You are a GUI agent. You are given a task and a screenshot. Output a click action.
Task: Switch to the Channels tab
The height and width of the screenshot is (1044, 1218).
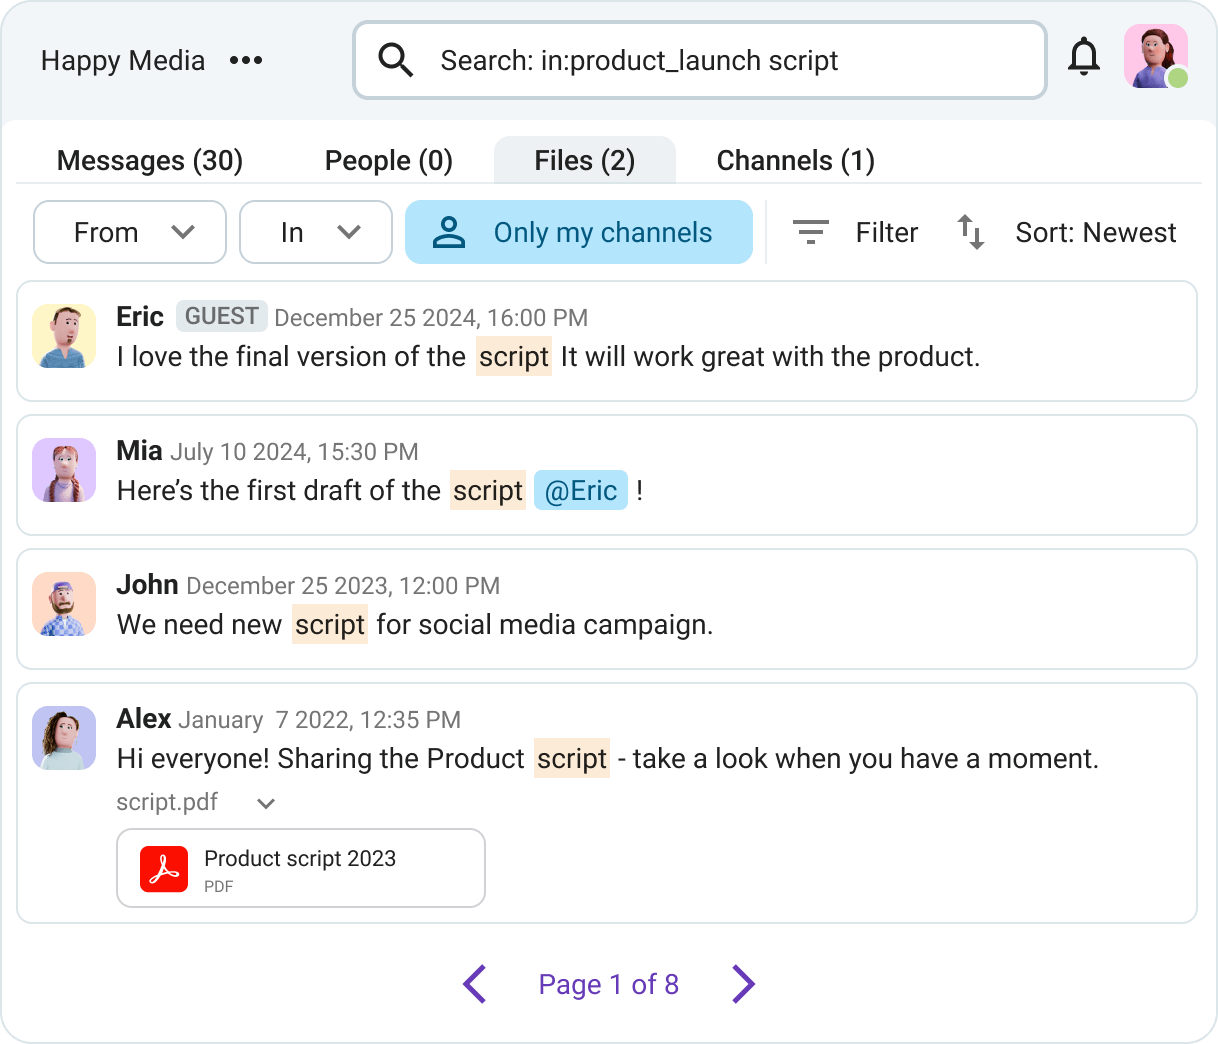coord(795,160)
